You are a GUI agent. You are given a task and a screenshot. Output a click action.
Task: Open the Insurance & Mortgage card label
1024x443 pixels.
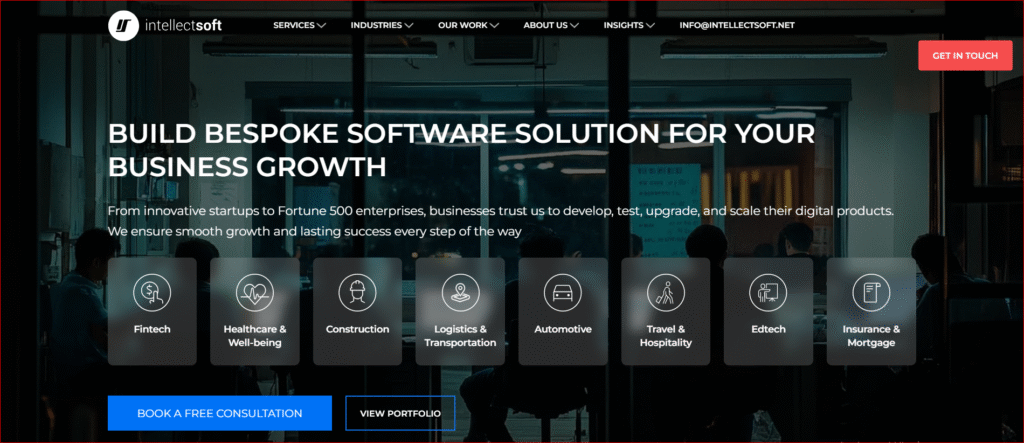[x=871, y=336]
